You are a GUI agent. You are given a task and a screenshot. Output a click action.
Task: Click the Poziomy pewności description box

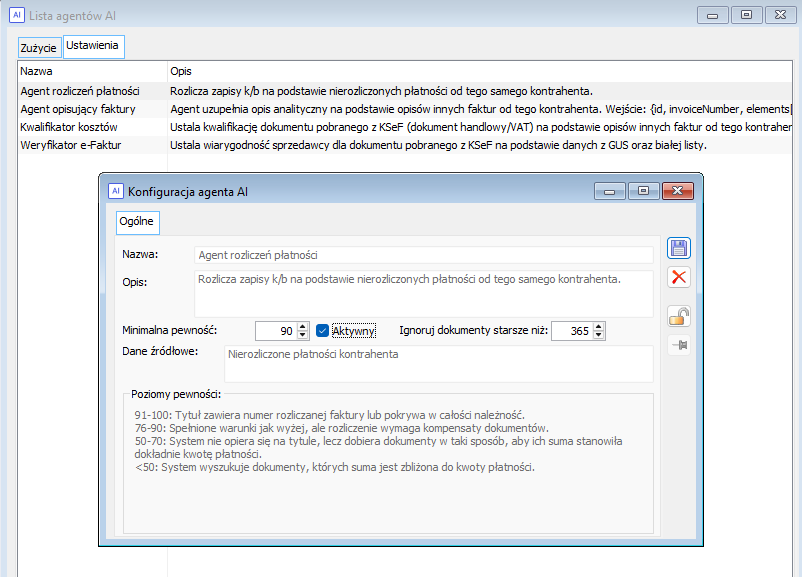pos(388,464)
